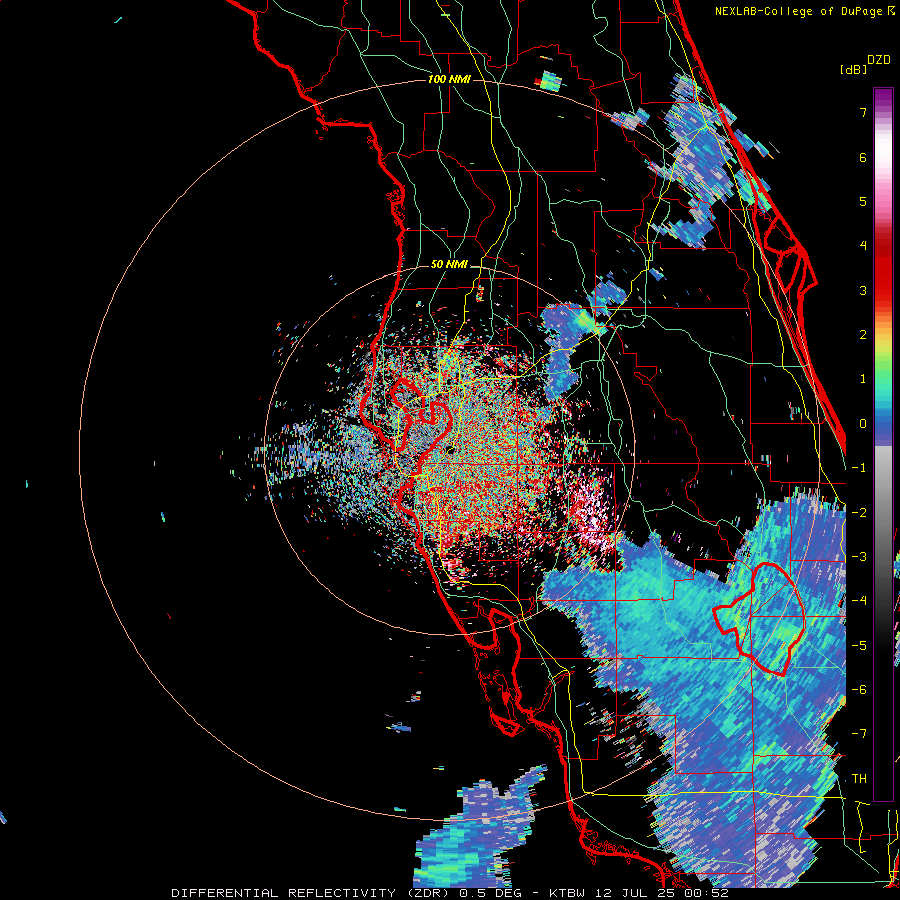900x900 pixels.
Task: Click the 4 value on the color scale
Action: tap(863, 246)
